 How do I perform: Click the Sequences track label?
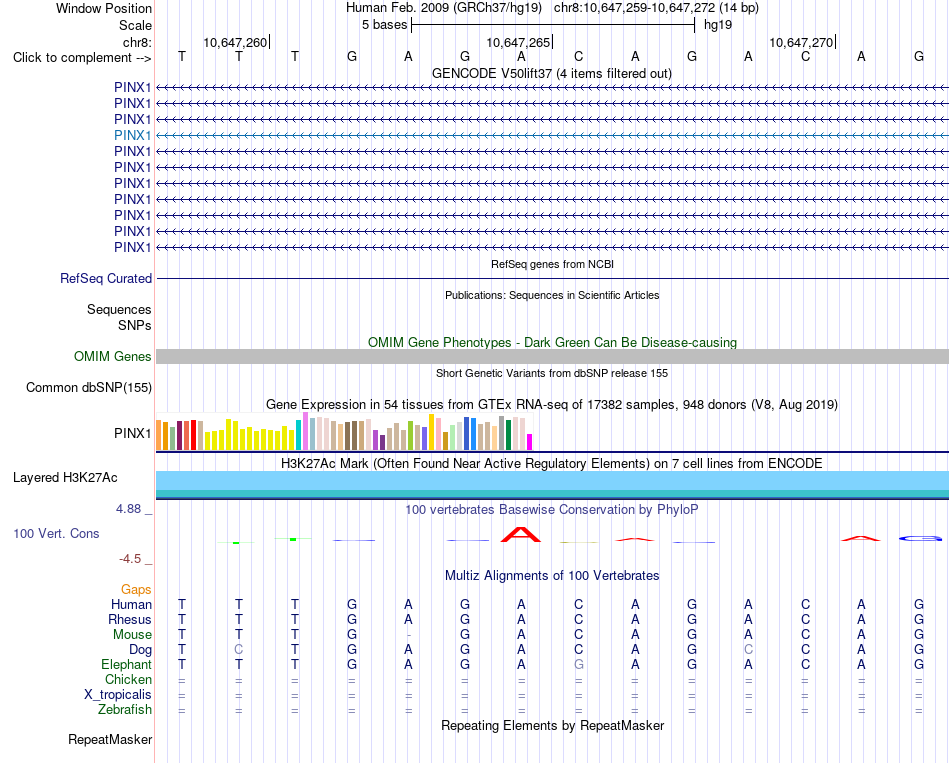point(119,310)
